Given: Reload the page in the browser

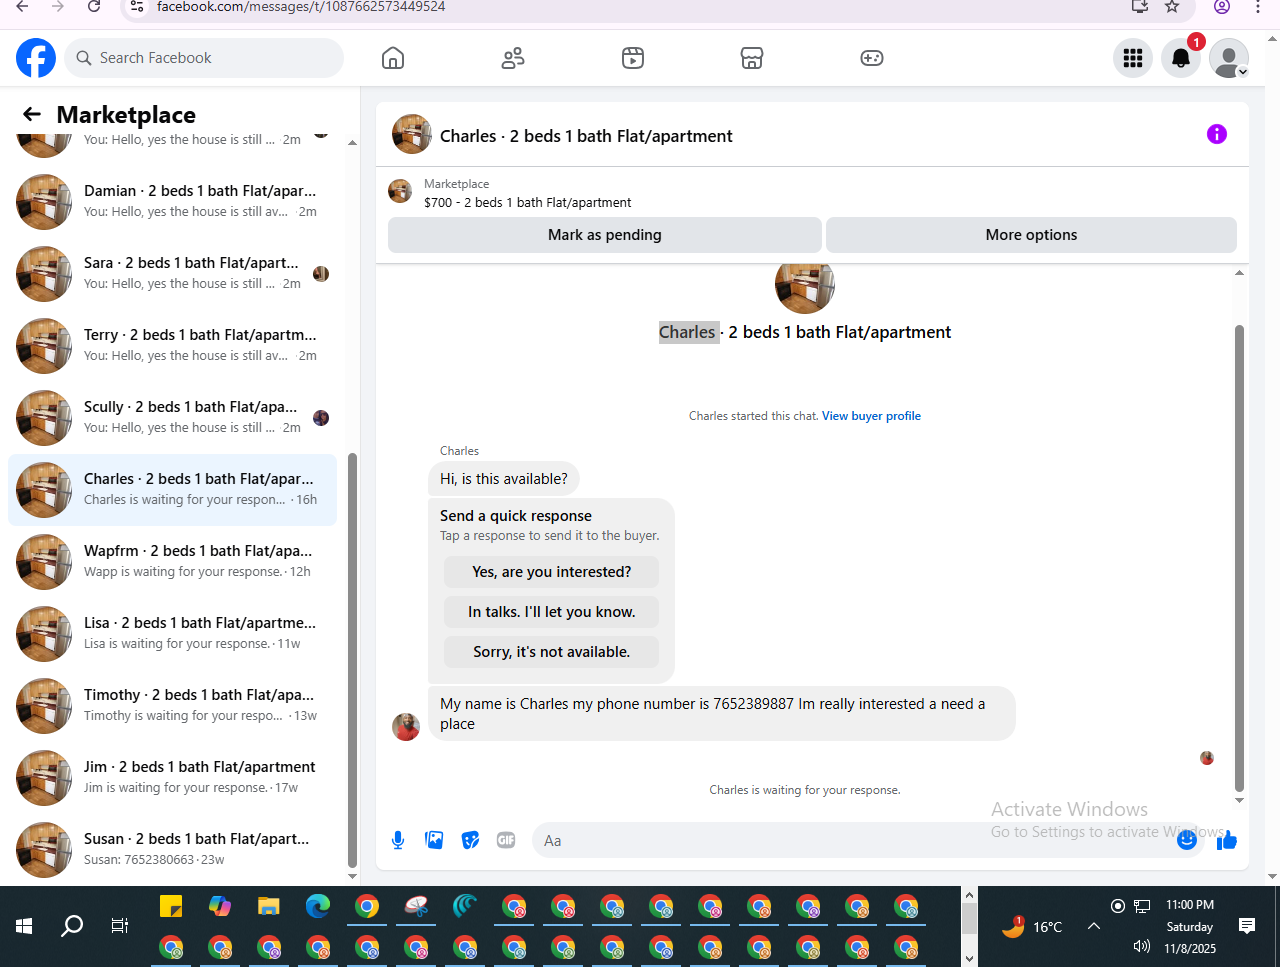Looking at the screenshot, I should [x=94, y=7].
